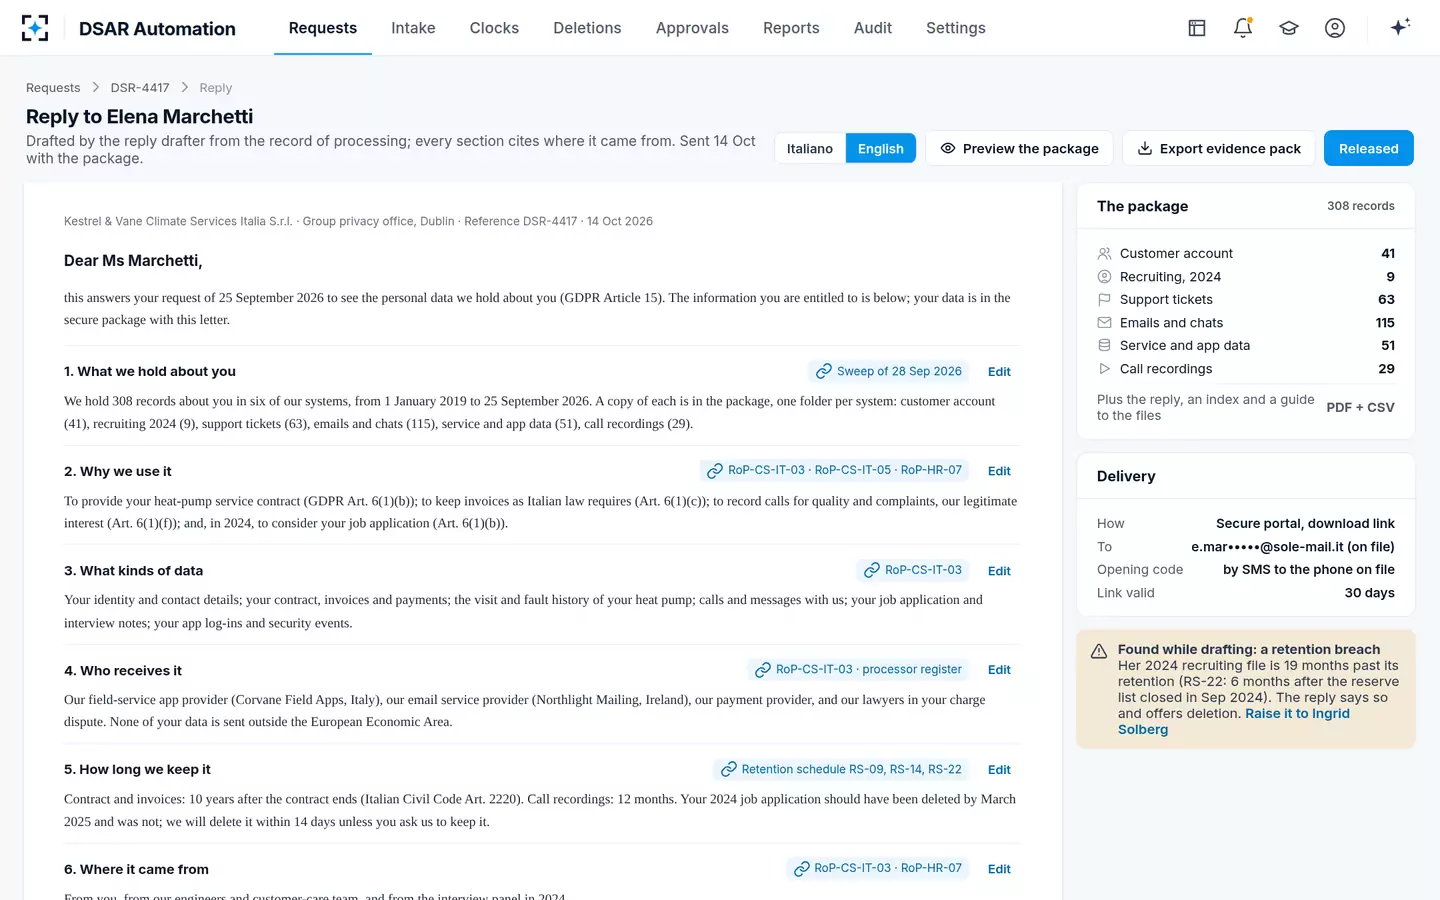This screenshot has width=1440, height=900.
Task: Click the Call recordings play icon
Action: pyautogui.click(x=1104, y=369)
